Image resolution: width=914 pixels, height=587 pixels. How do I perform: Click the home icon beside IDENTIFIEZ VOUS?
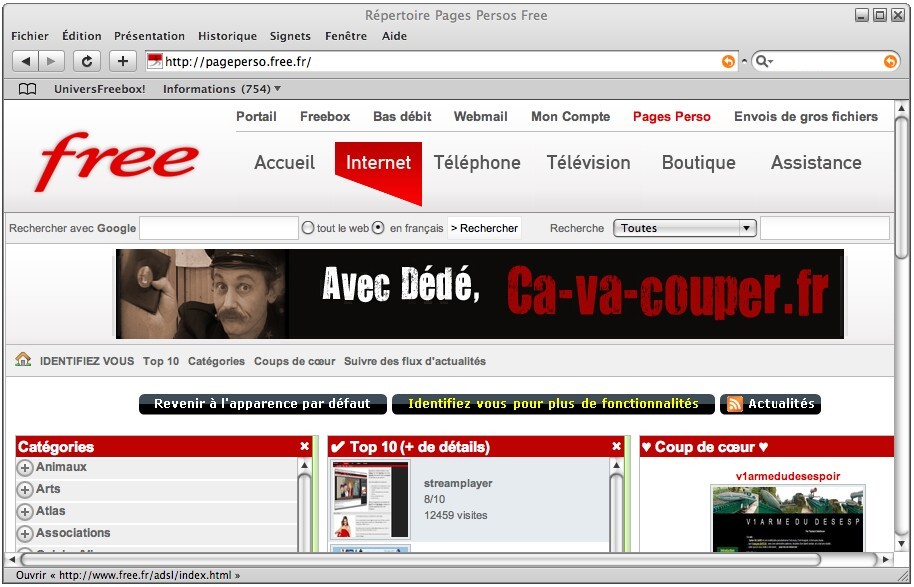click(23, 360)
